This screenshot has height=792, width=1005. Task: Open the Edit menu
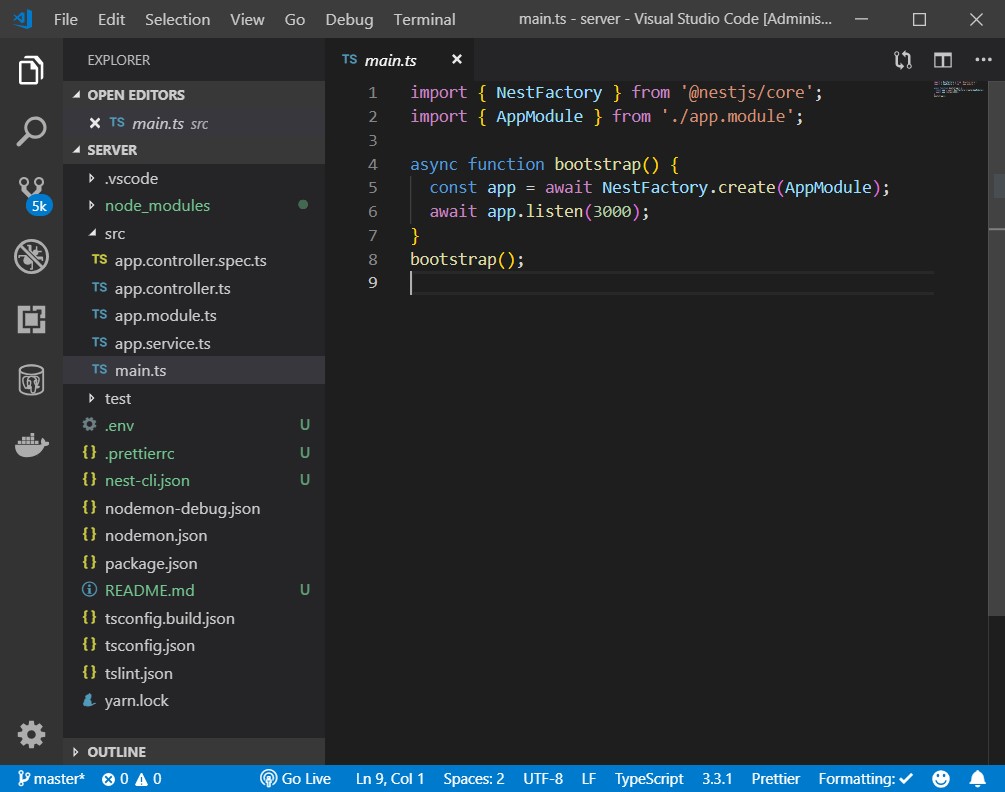[112, 20]
